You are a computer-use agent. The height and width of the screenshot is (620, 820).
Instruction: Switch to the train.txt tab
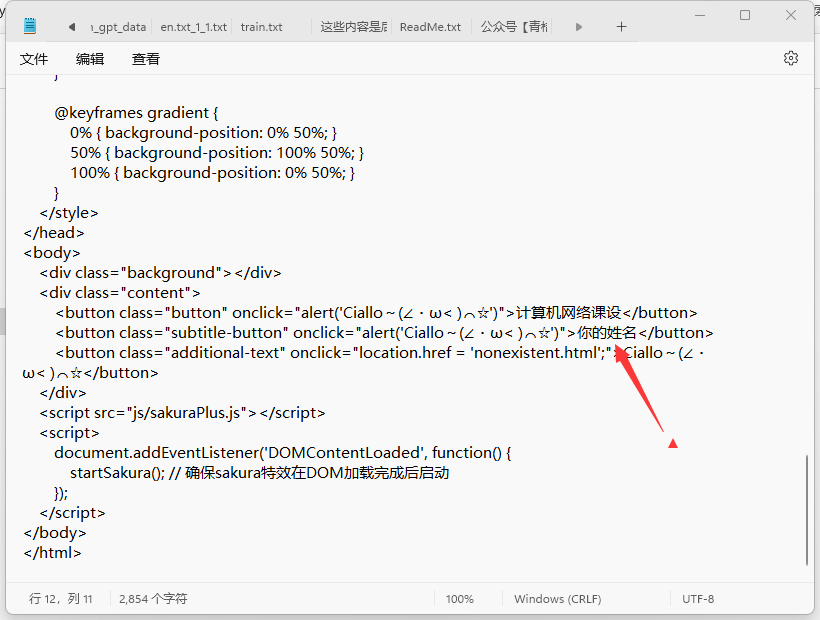[x=261, y=27]
